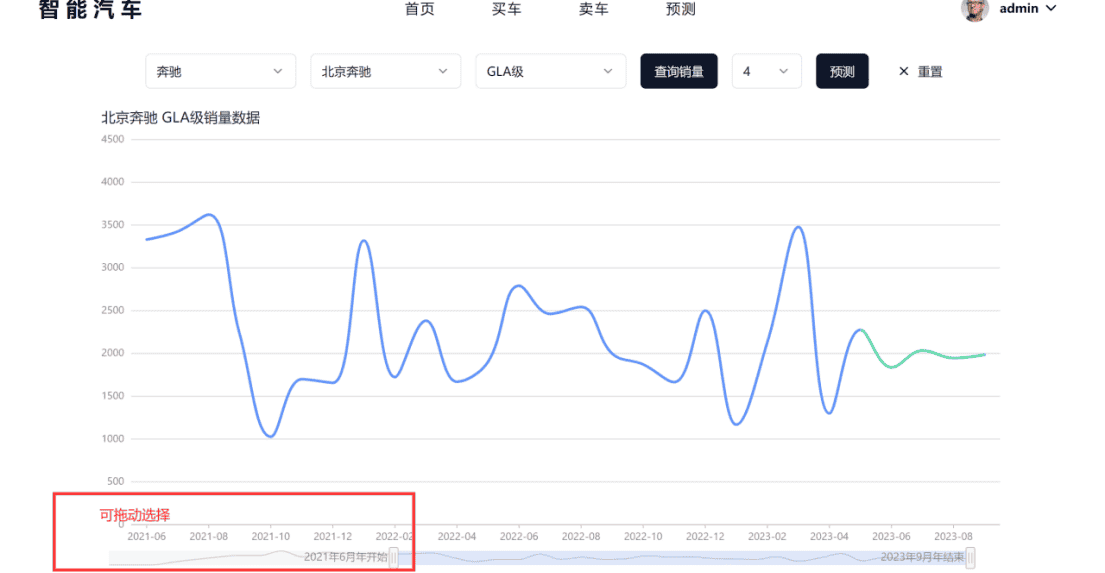The image size is (1105, 573).
Task: Open the GLA级 model dropdown
Action: click(x=550, y=71)
